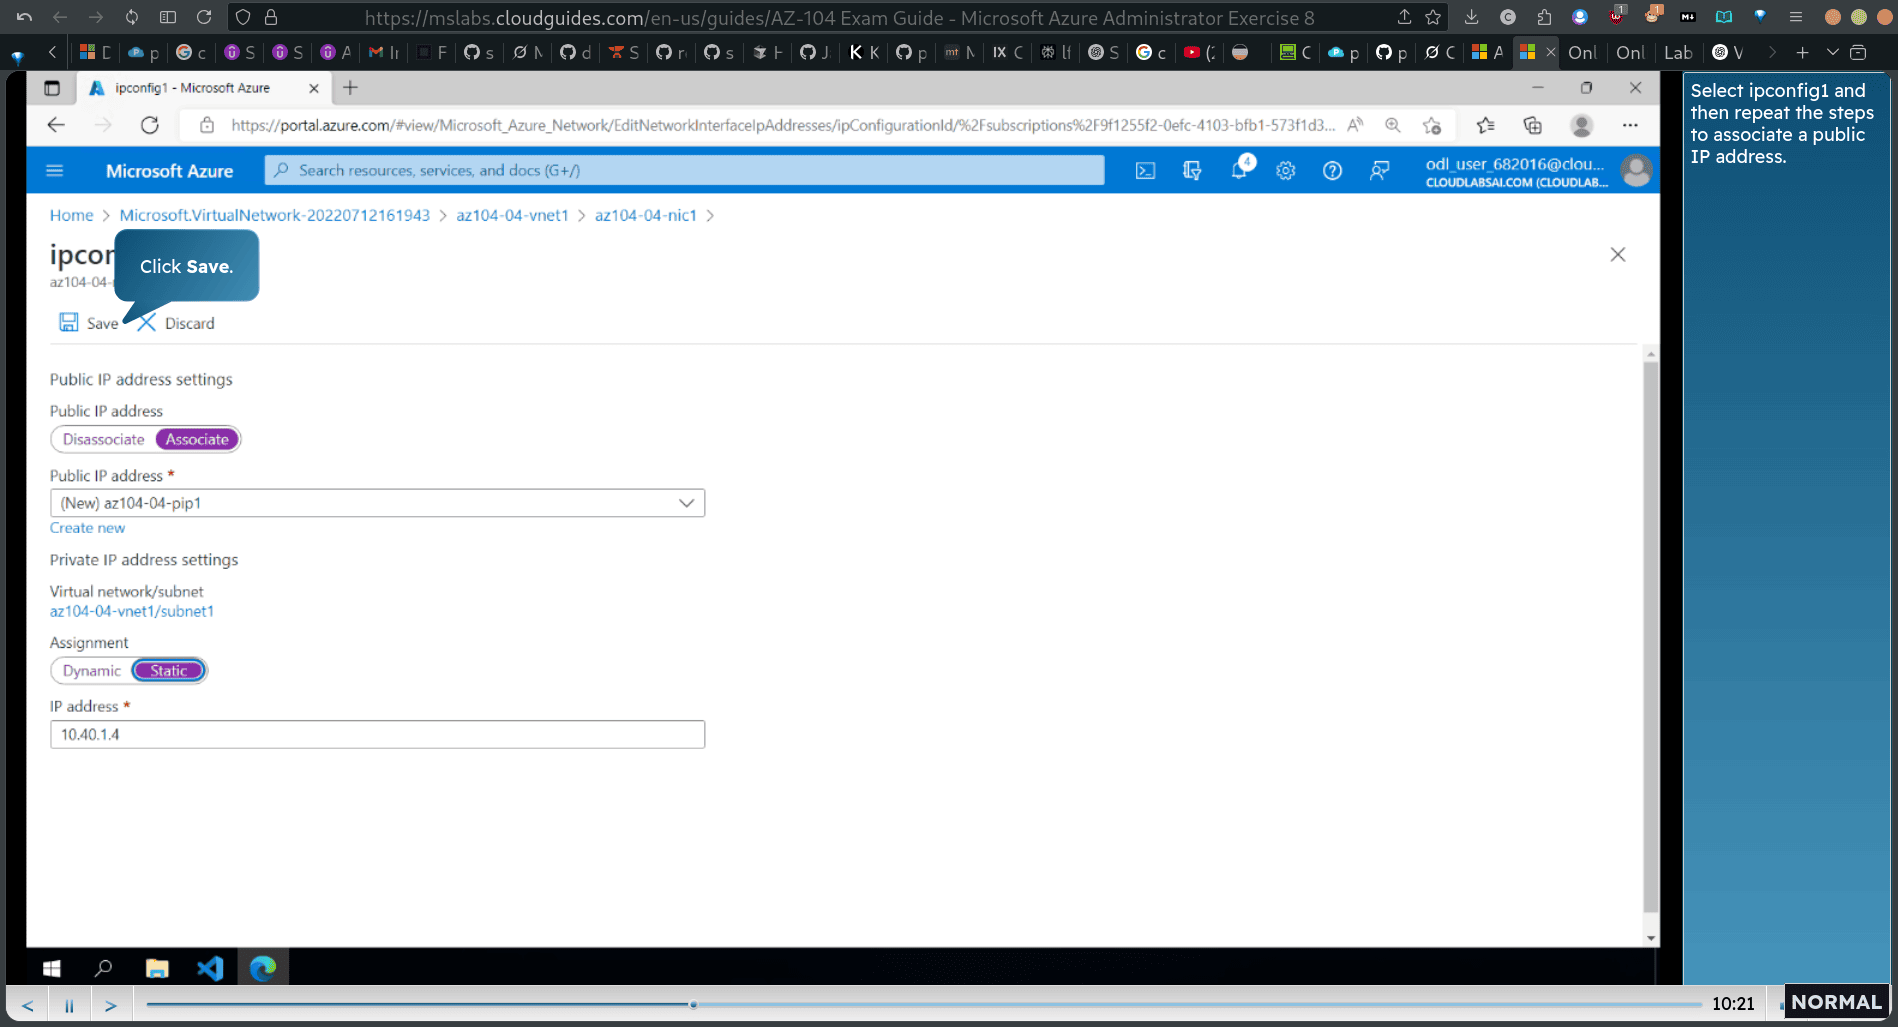Viewport: 1898px width, 1027px height.
Task: Open File Explorer from the taskbar
Action: (157, 968)
